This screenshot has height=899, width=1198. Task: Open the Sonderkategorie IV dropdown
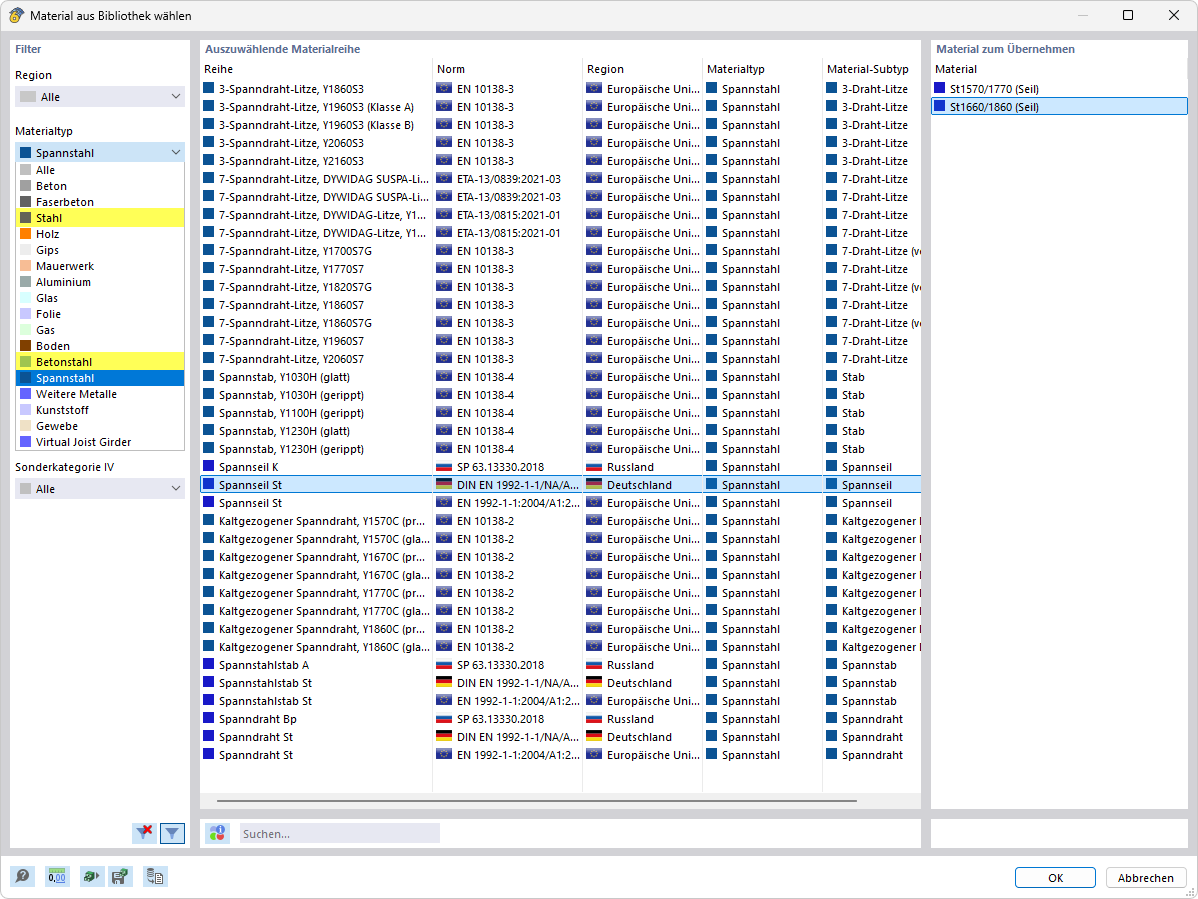(x=100, y=489)
